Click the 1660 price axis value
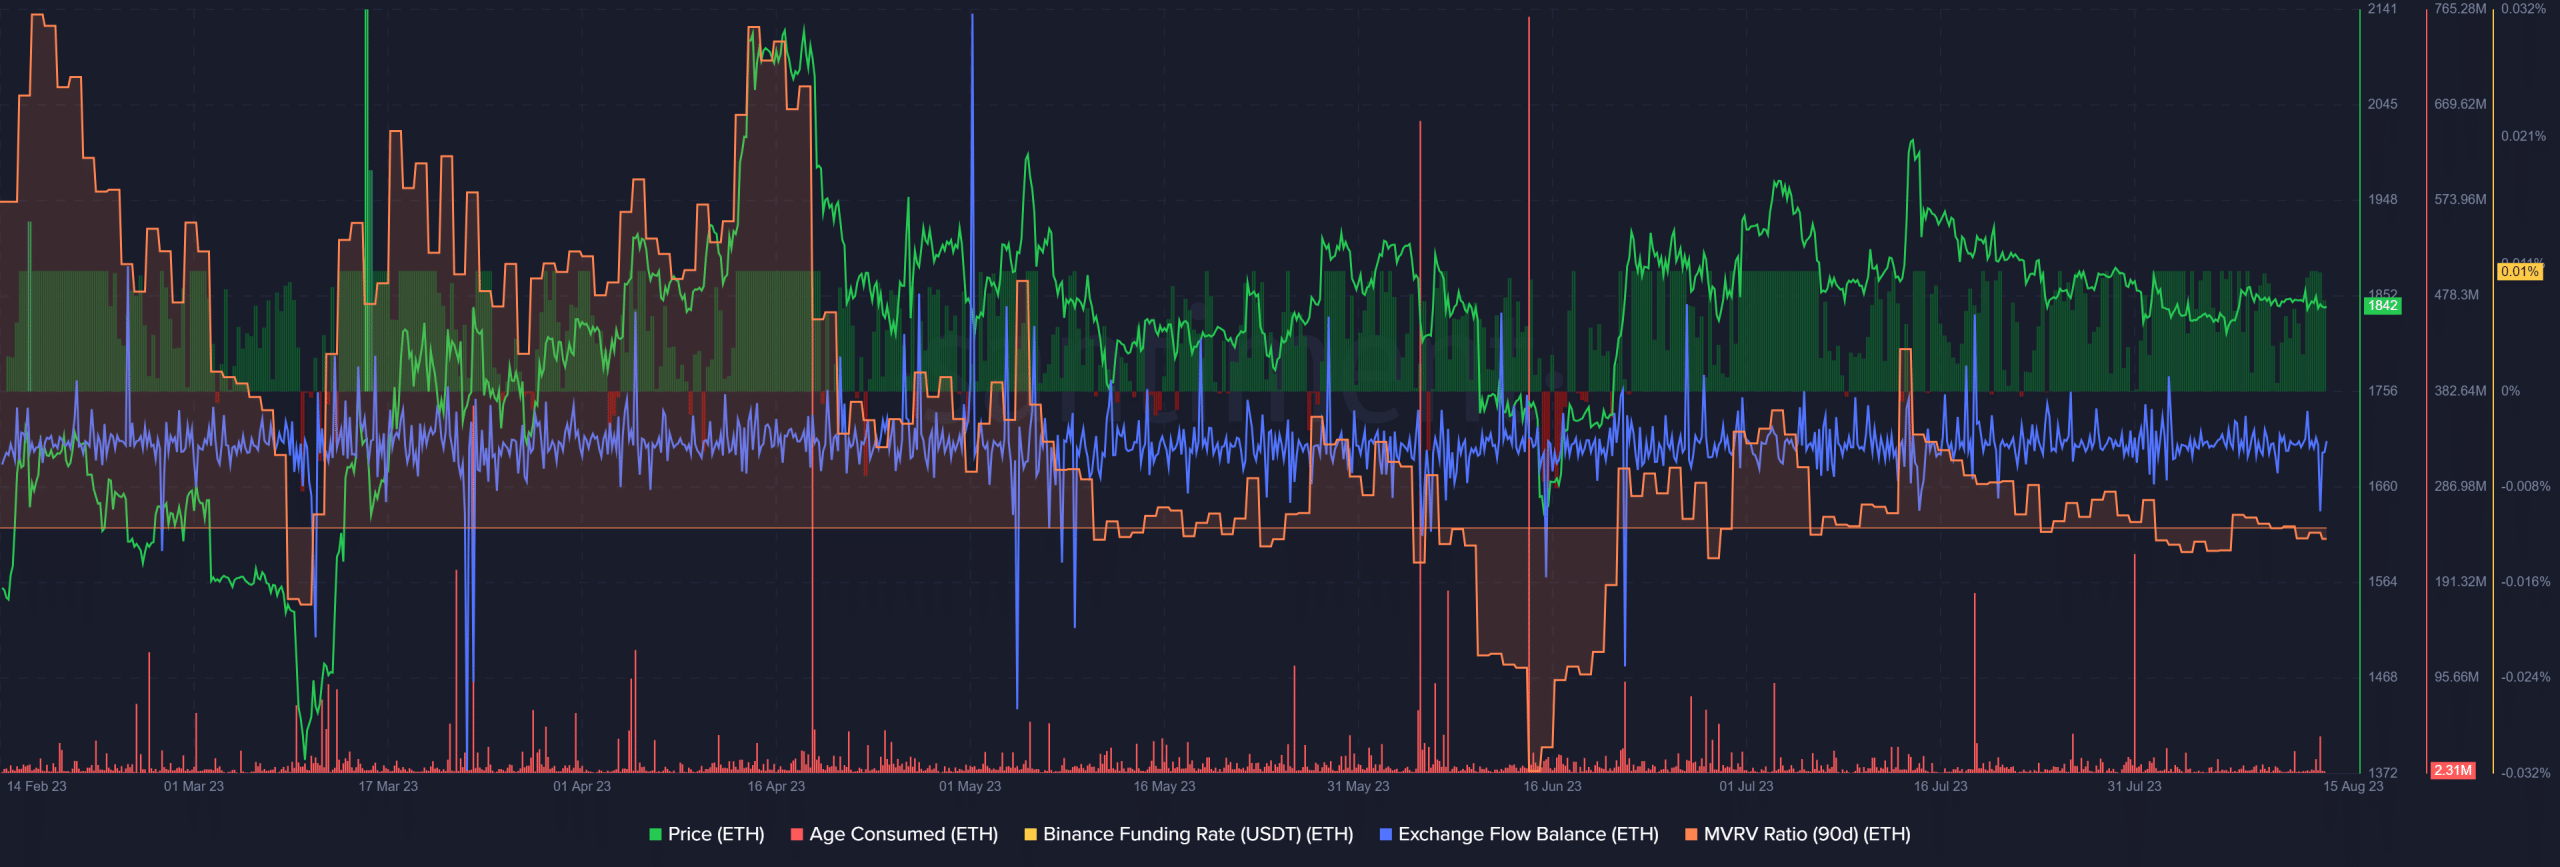 [2382, 486]
